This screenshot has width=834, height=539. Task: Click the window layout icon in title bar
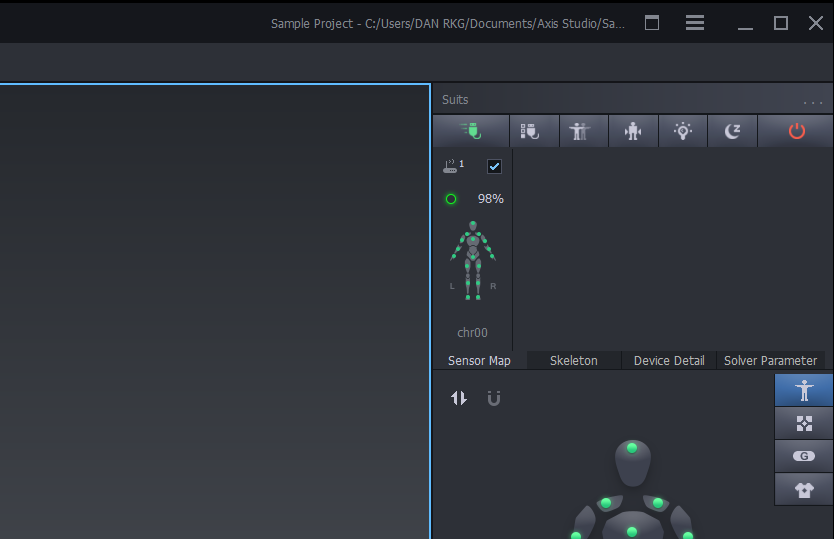coord(652,23)
